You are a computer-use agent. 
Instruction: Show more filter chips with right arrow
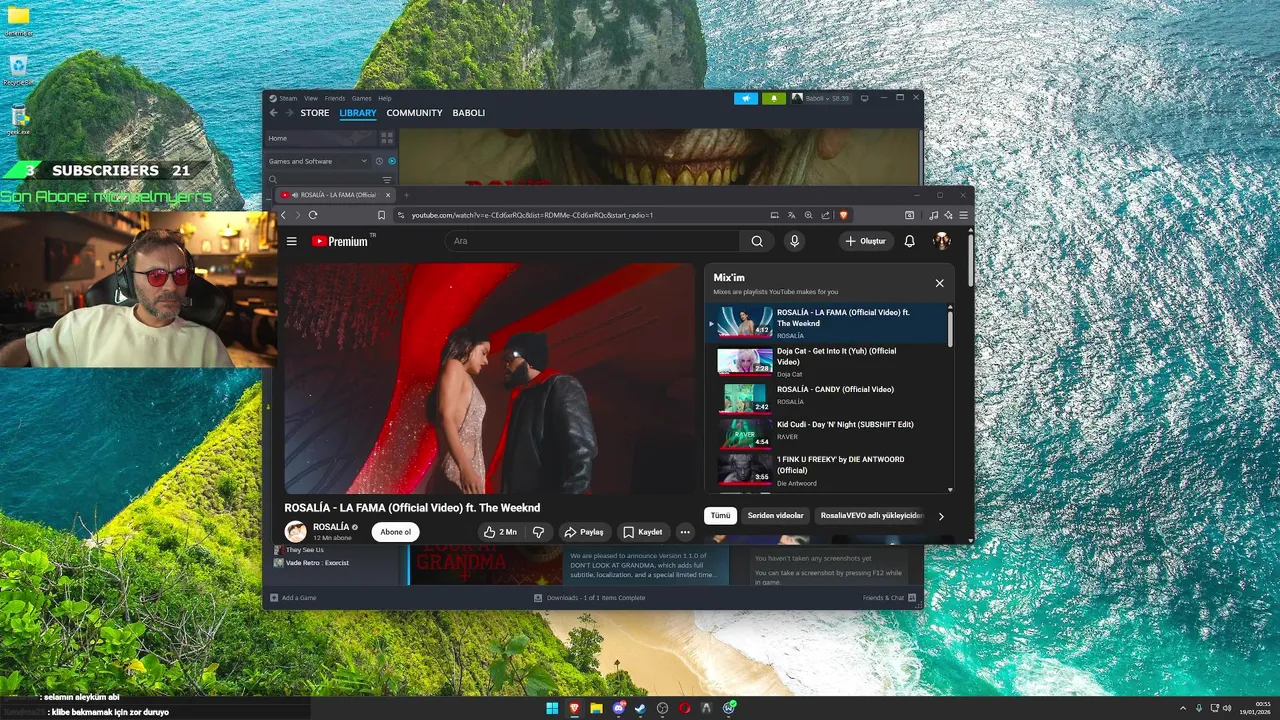[941, 516]
